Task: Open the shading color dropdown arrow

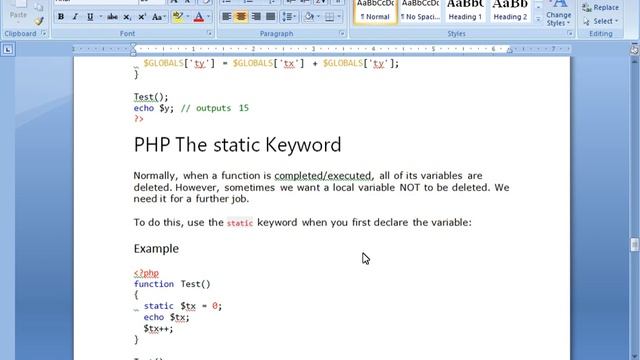Action: pyautogui.click(x=318, y=17)
